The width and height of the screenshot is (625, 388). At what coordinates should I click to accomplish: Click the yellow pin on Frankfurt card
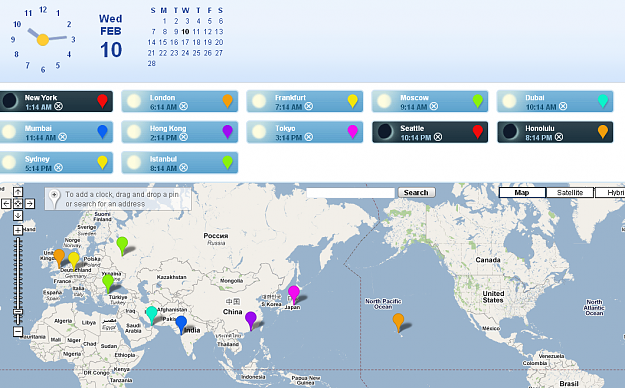pyautogui.click(x=353, y=101)
